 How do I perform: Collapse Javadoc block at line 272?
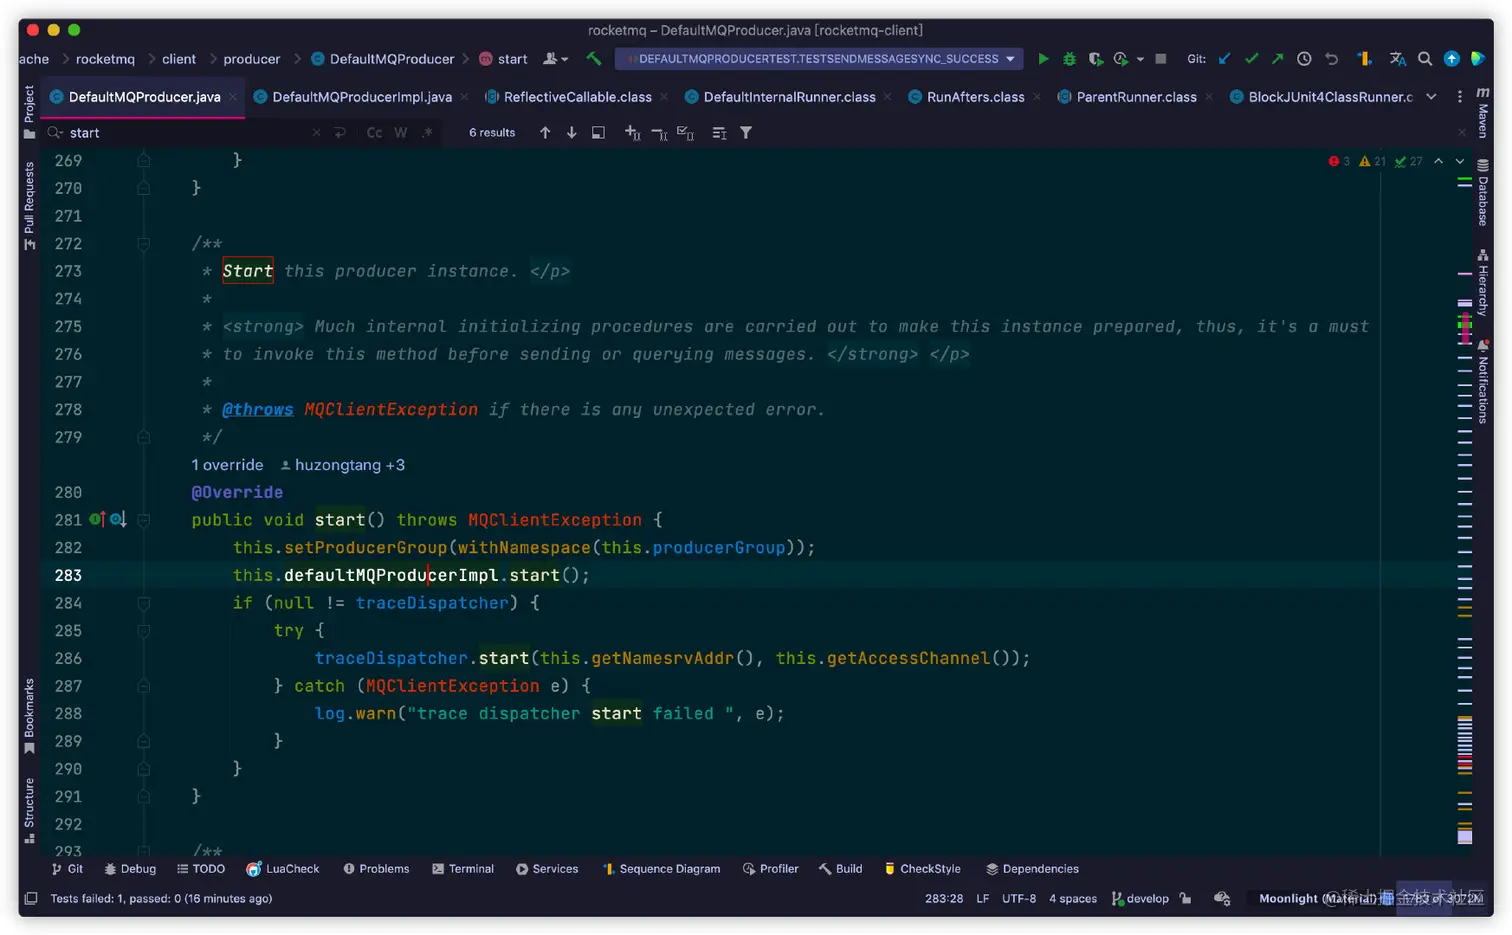point(143,243)
